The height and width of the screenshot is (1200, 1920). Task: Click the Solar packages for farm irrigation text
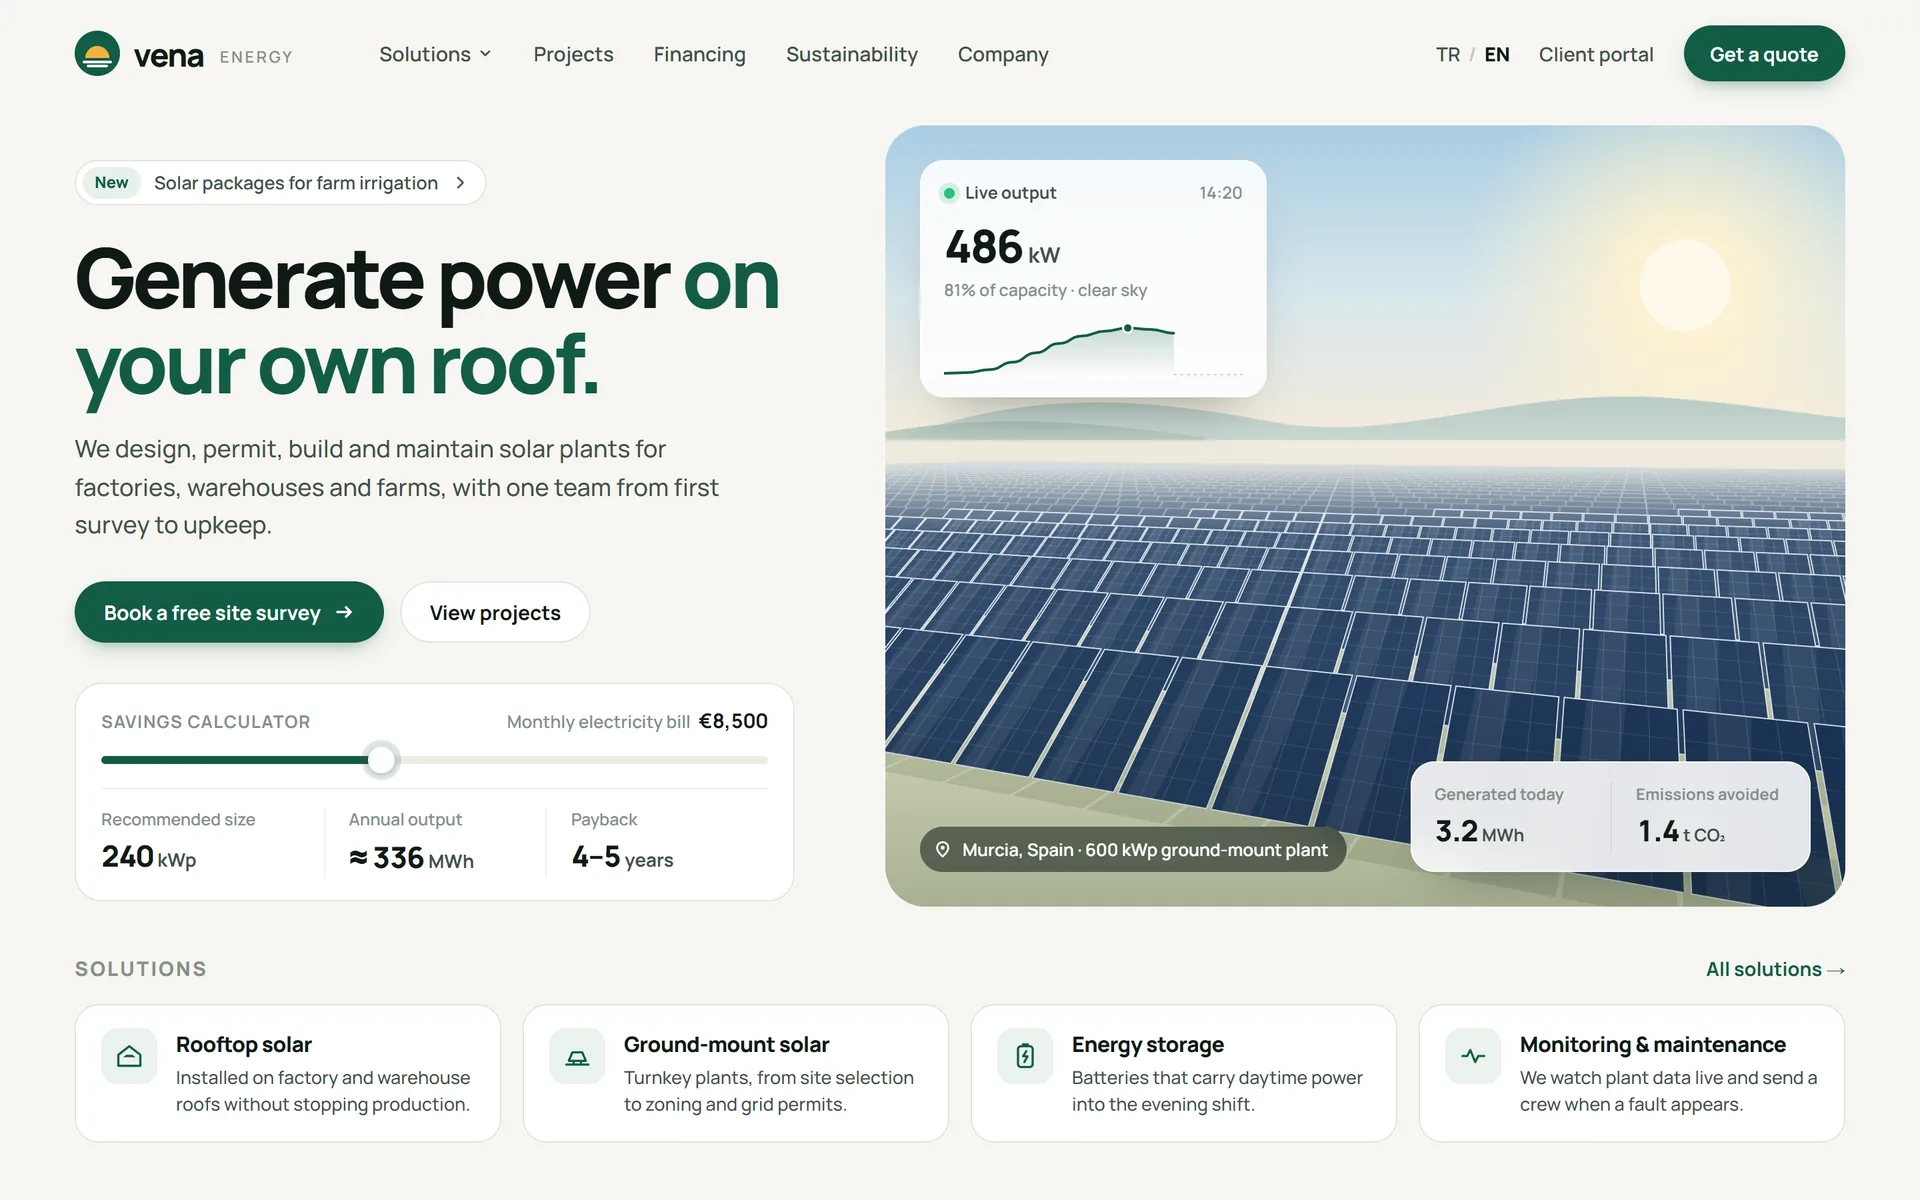click(296, 183)
